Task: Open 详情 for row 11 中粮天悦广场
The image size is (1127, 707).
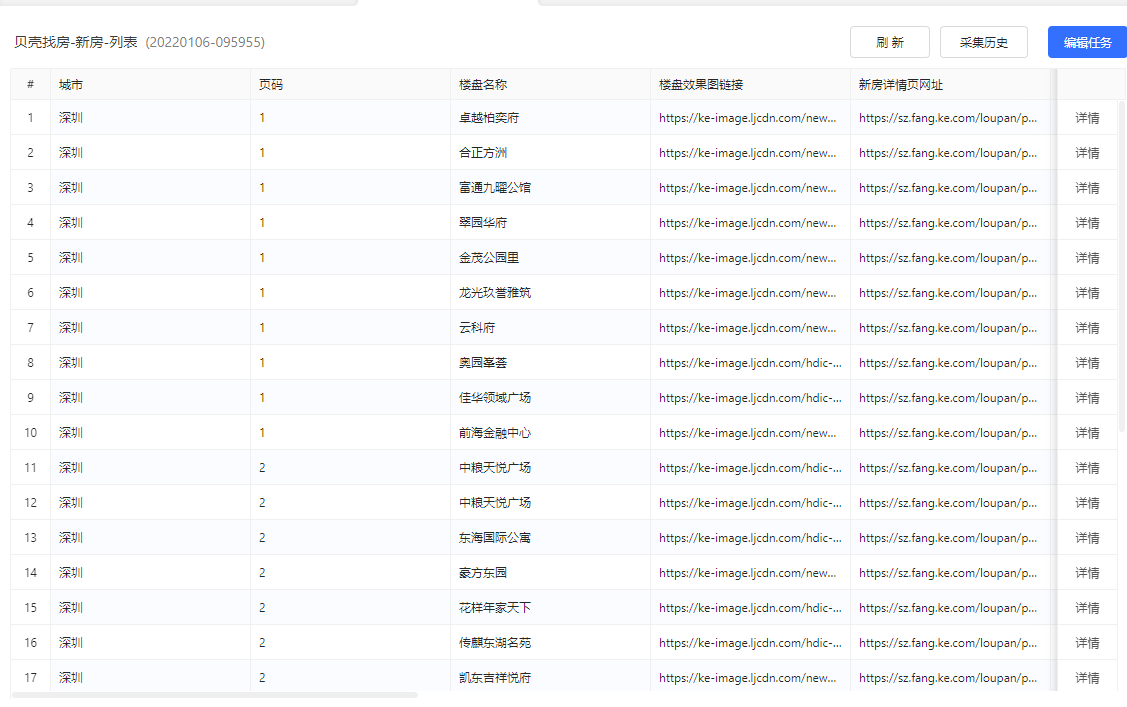Action: tap(1087, 468)
